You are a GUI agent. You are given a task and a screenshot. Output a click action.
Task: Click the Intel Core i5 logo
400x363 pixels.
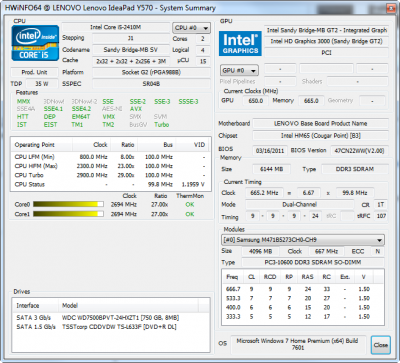coord(35,43)
